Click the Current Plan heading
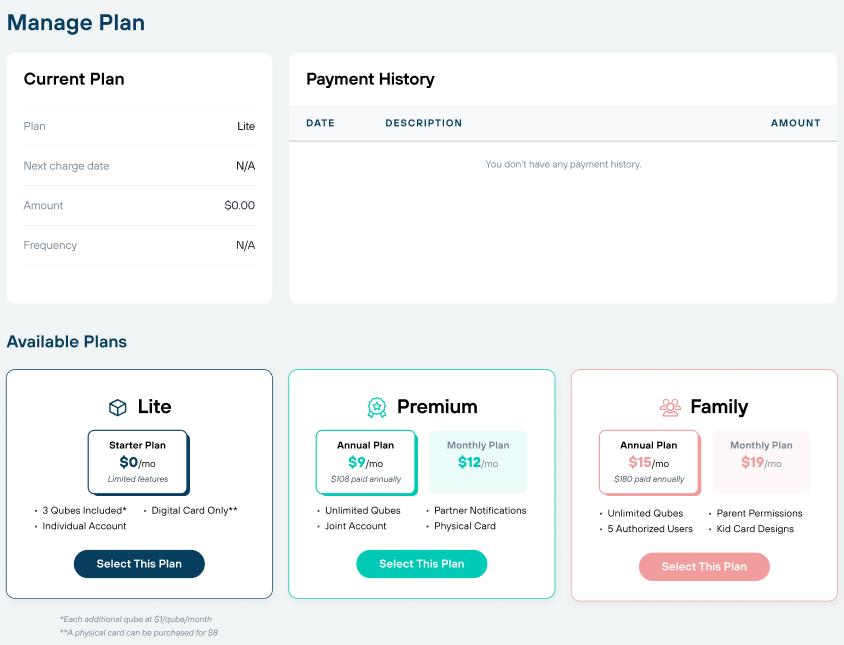The width and height of the screenshot is (844, 645). pyautogui.click(x=74, y=79)
